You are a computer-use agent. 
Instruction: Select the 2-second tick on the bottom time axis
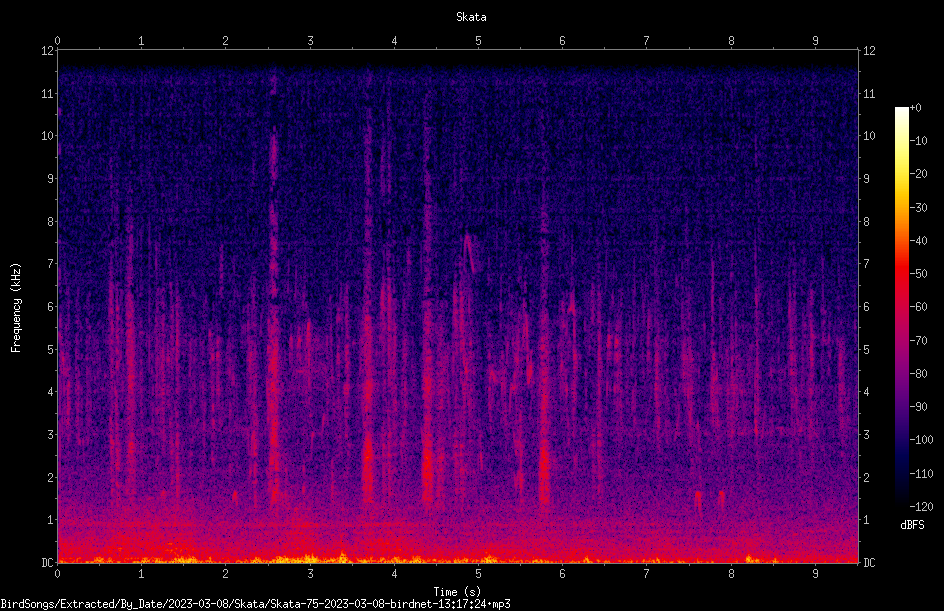pyautogui.click(x=225, y=574)
